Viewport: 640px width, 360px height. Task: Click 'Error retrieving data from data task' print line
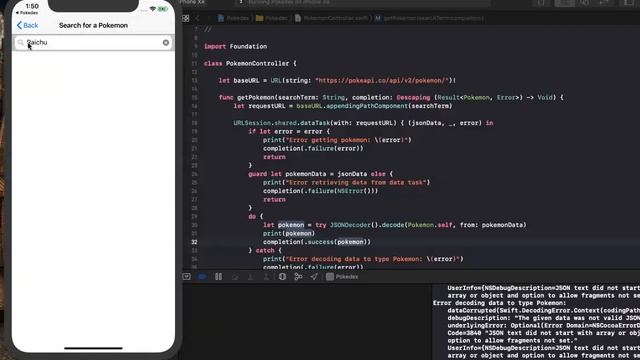click(x=346, y=182)
